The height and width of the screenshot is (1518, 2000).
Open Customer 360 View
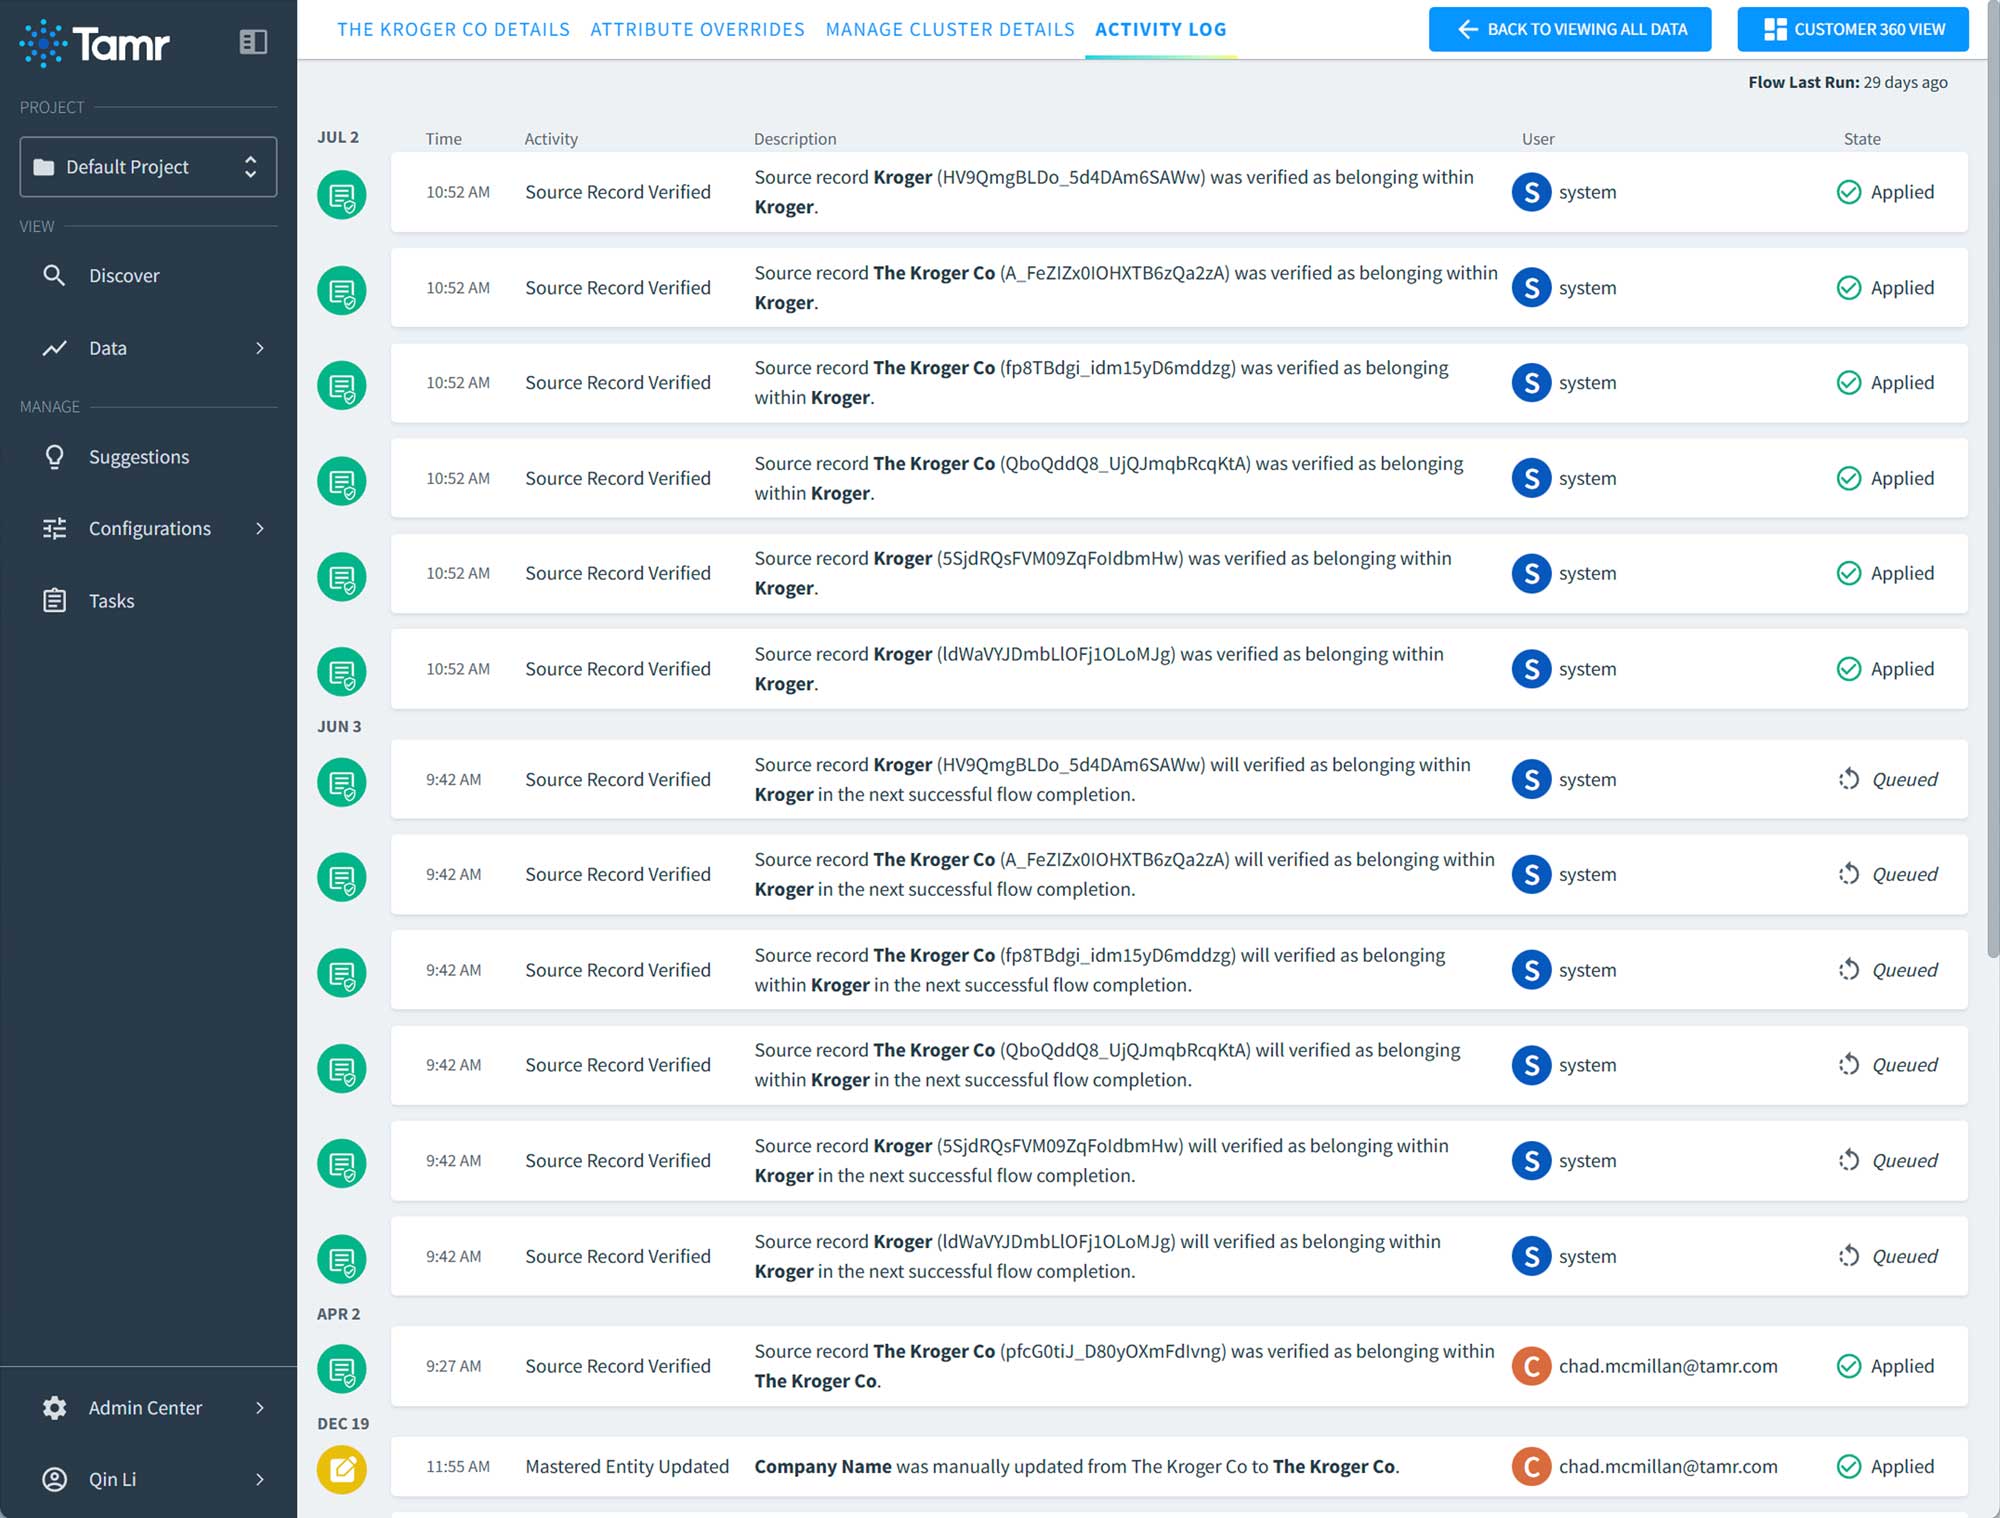pyautogui.click(x=1853, y=29)
